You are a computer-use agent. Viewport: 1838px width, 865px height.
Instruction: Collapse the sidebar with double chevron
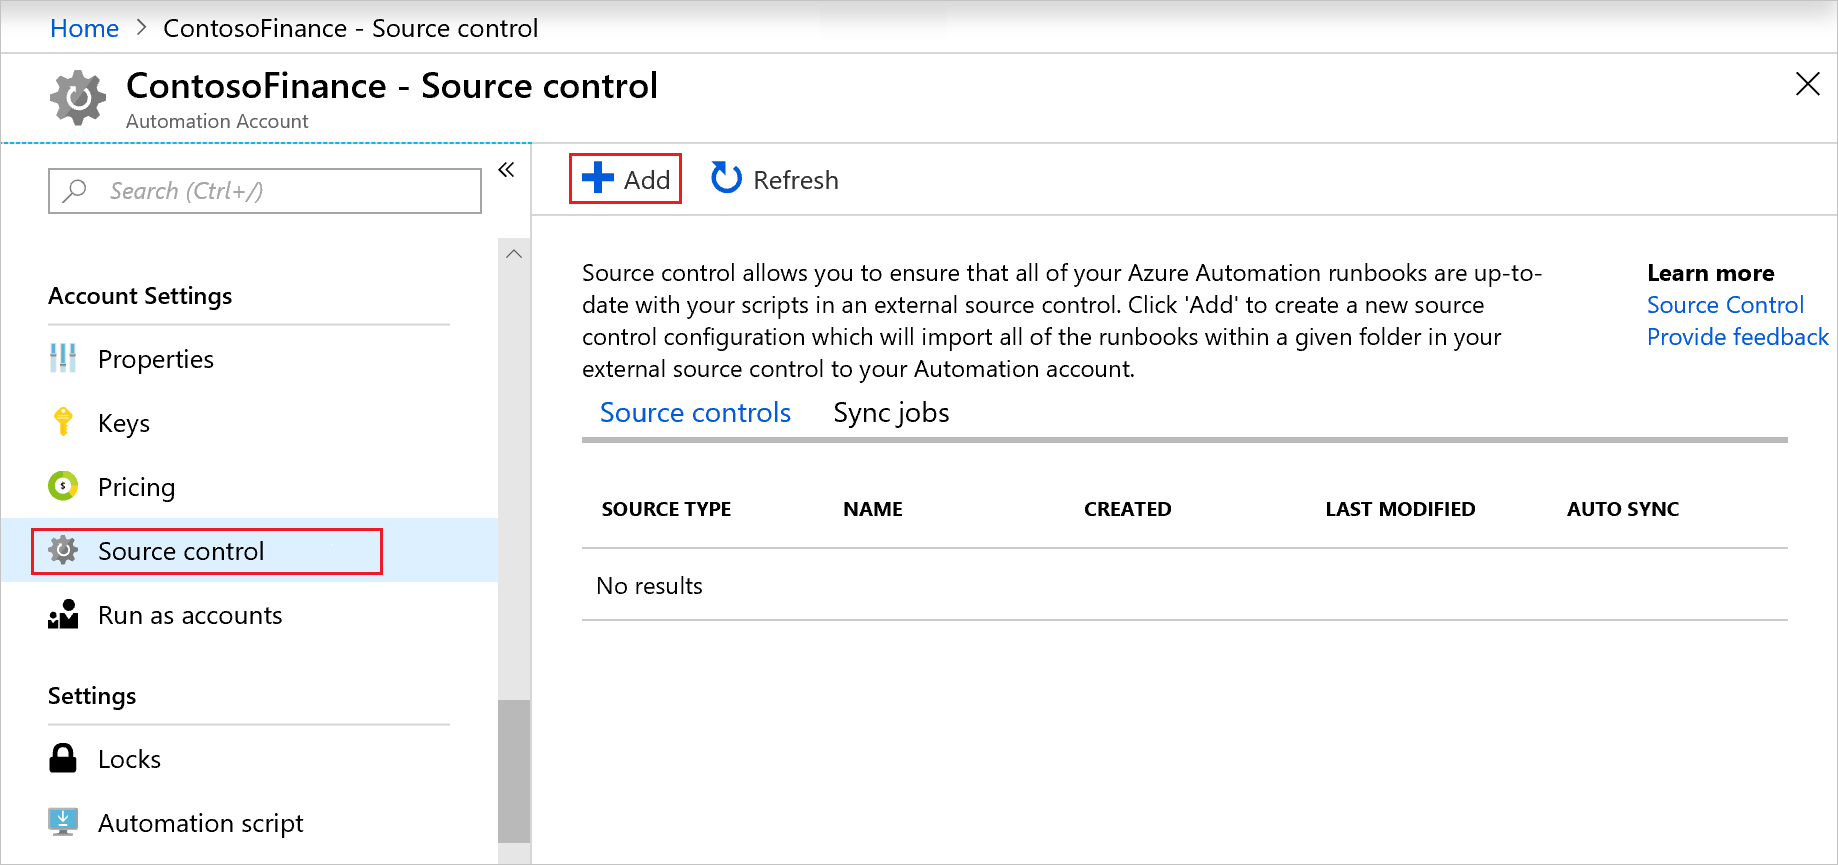click(506, 170)
